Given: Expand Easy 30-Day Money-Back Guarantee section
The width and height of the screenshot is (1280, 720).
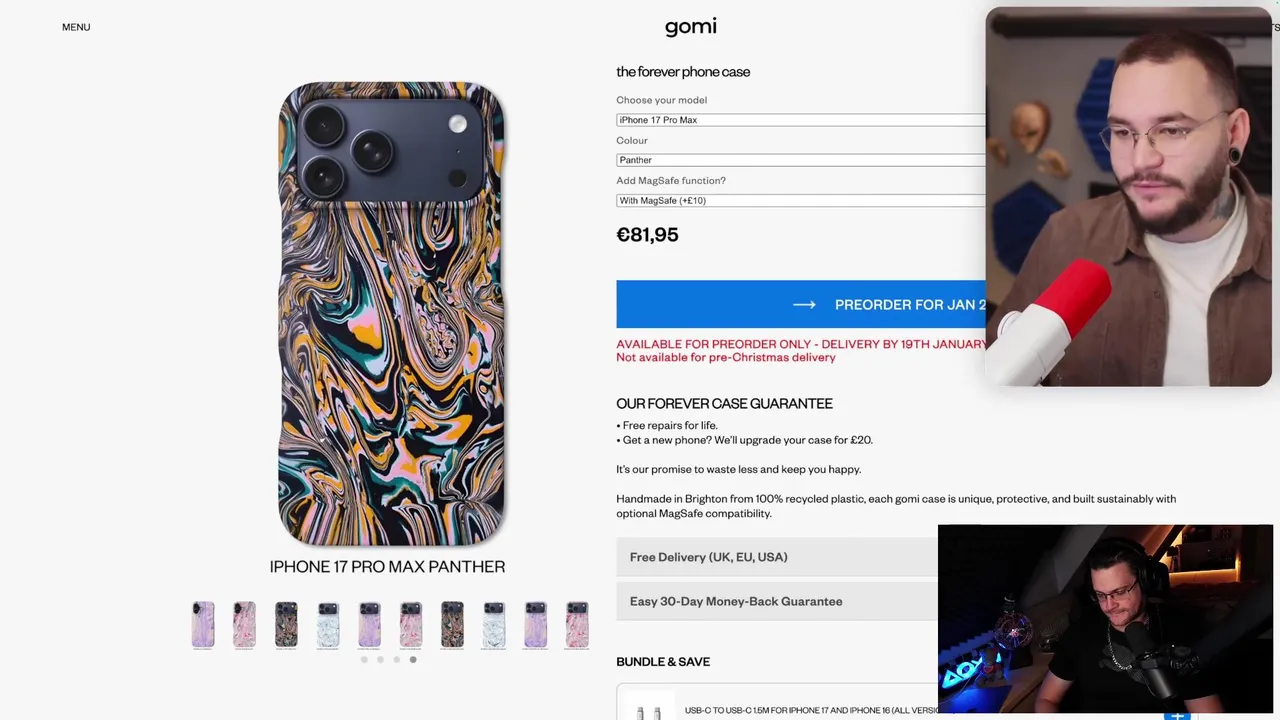Looking at the screenshot, I should pyautogui.click(x=777, y=601).
